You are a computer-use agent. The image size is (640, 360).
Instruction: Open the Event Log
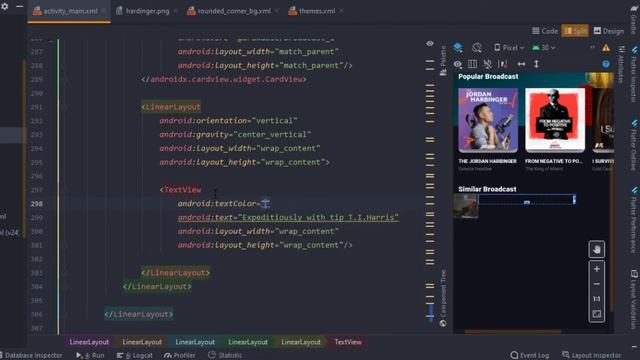click(x=530, y=356)
